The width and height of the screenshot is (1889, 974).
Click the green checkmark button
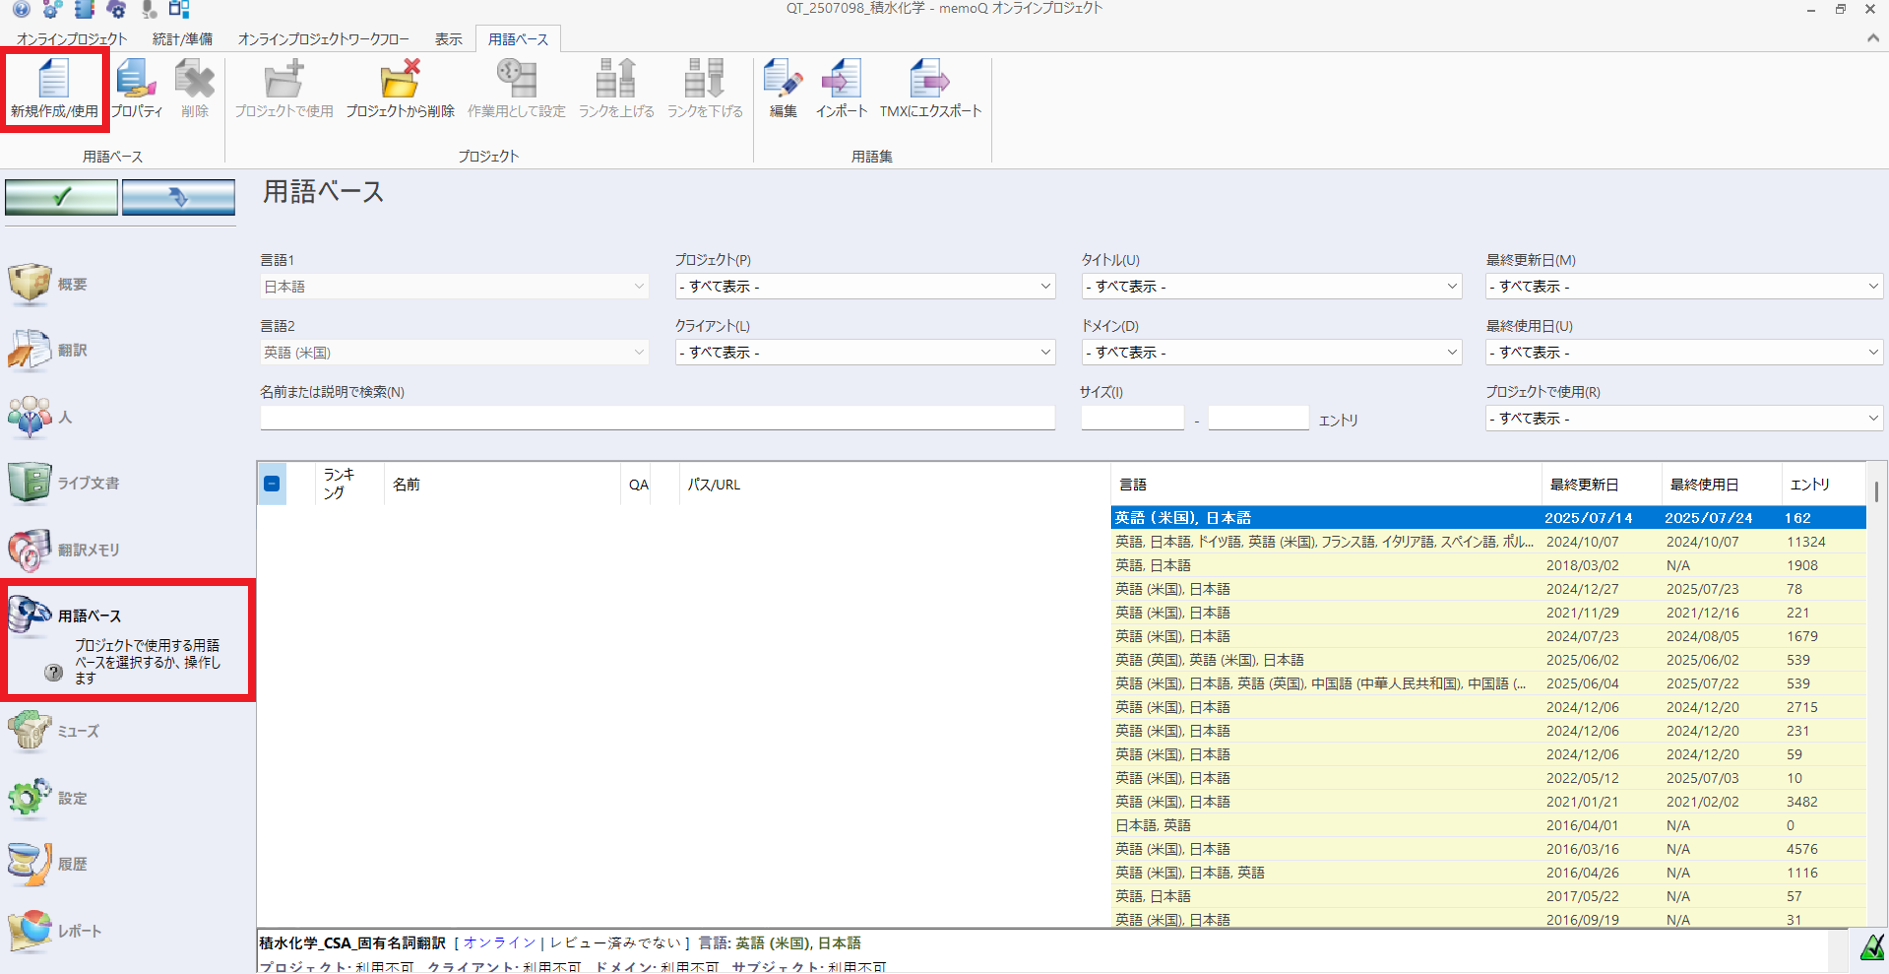[61, 197]
